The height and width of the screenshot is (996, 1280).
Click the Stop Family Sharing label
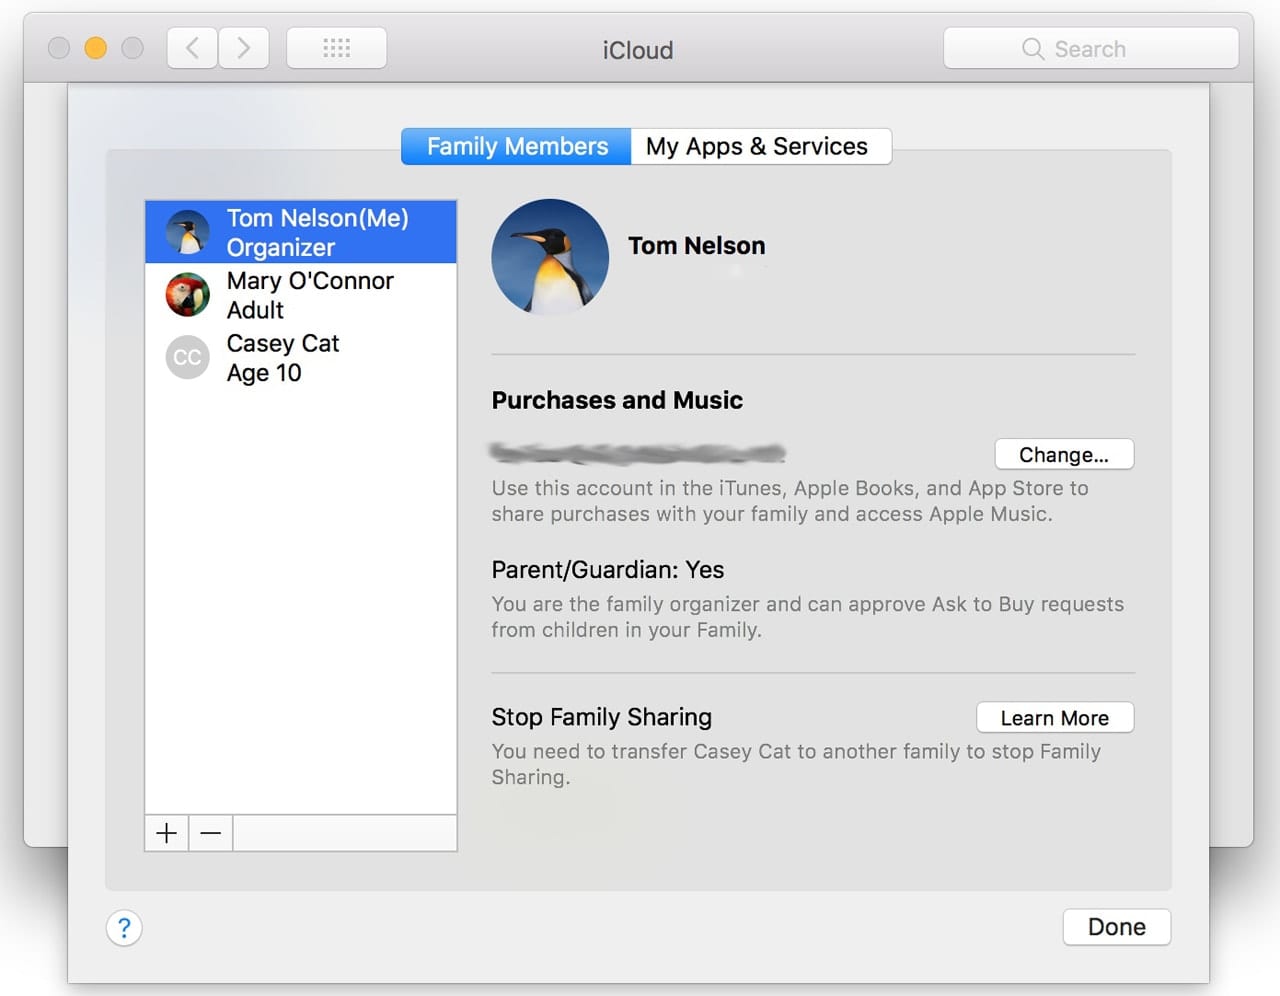point(602,717)
